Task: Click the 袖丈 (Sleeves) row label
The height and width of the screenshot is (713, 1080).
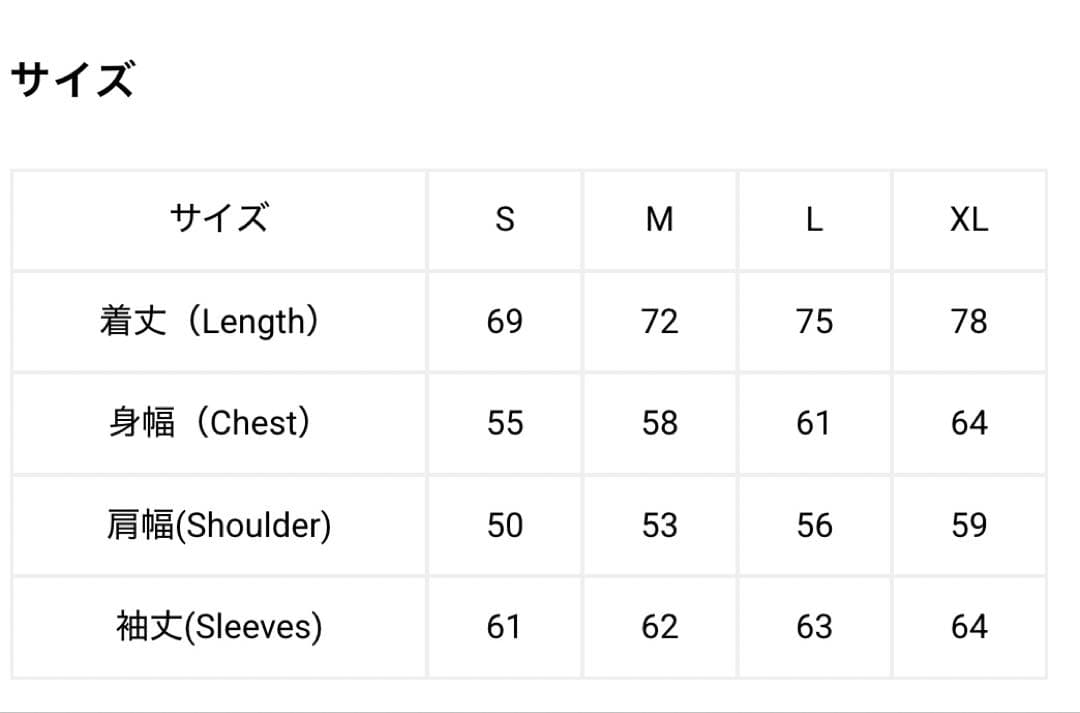Action: pyautogui.click(x=219, y=627)
